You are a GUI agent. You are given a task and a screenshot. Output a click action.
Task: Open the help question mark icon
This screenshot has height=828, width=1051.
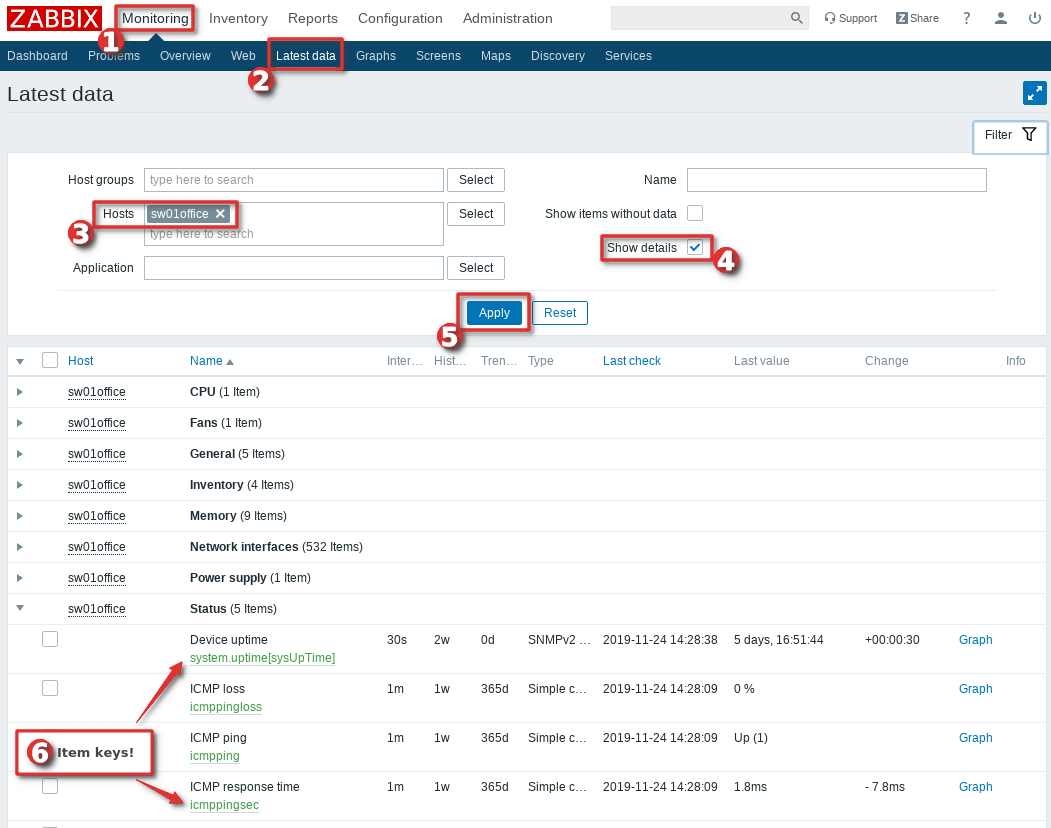point(966,18)
